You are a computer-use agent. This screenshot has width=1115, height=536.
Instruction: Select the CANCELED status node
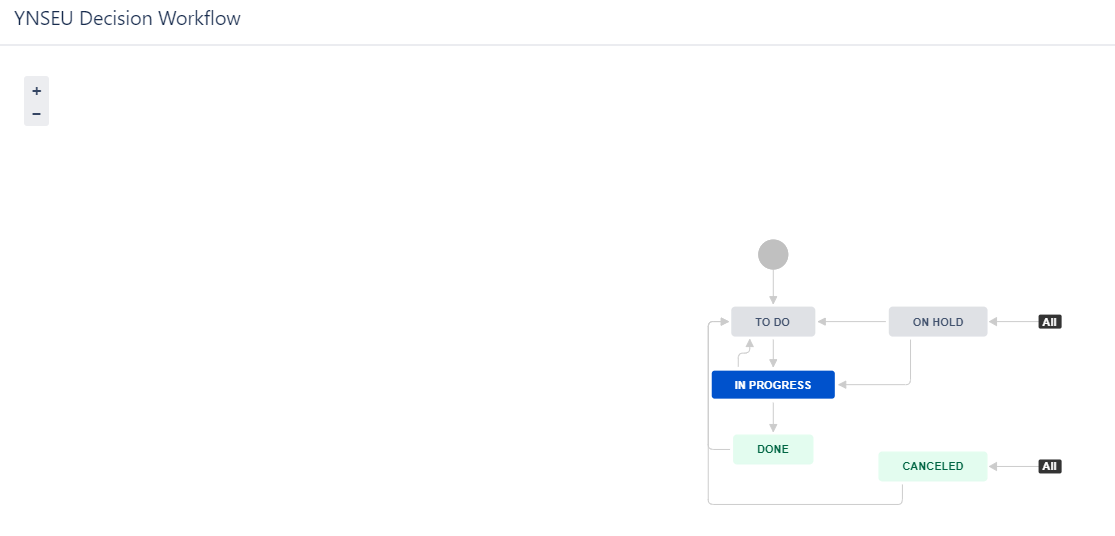coord(933,466)
